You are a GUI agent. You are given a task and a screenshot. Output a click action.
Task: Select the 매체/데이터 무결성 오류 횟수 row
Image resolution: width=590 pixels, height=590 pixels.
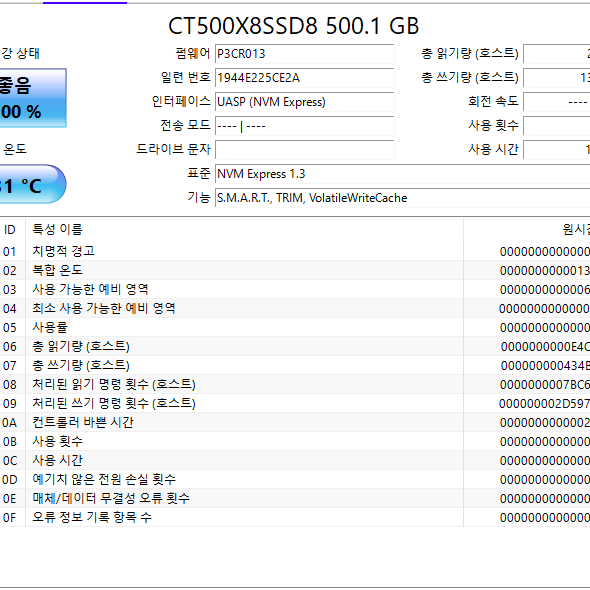click(x=295, y=499)
